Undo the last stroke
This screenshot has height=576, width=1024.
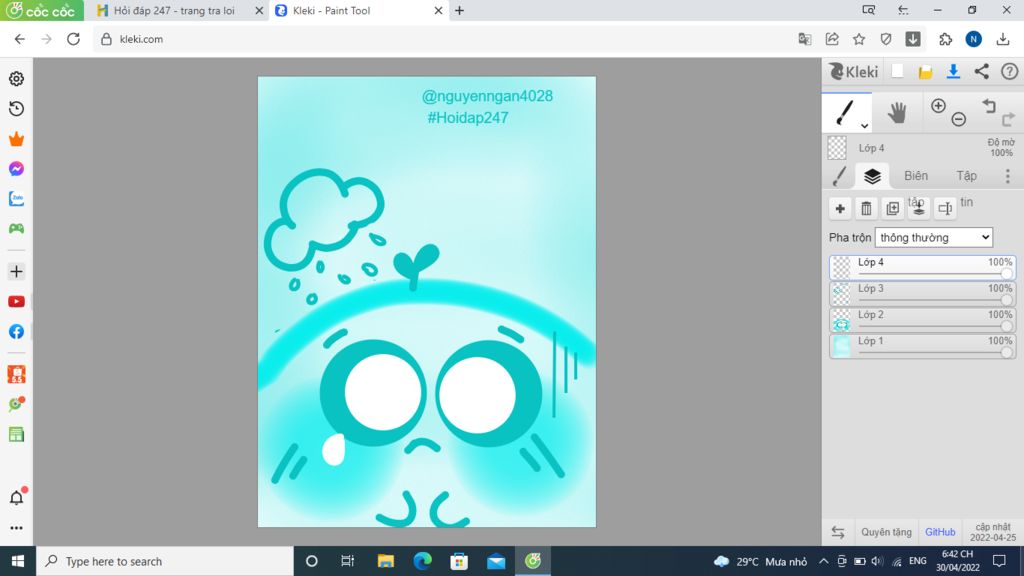tap(989, 106)
